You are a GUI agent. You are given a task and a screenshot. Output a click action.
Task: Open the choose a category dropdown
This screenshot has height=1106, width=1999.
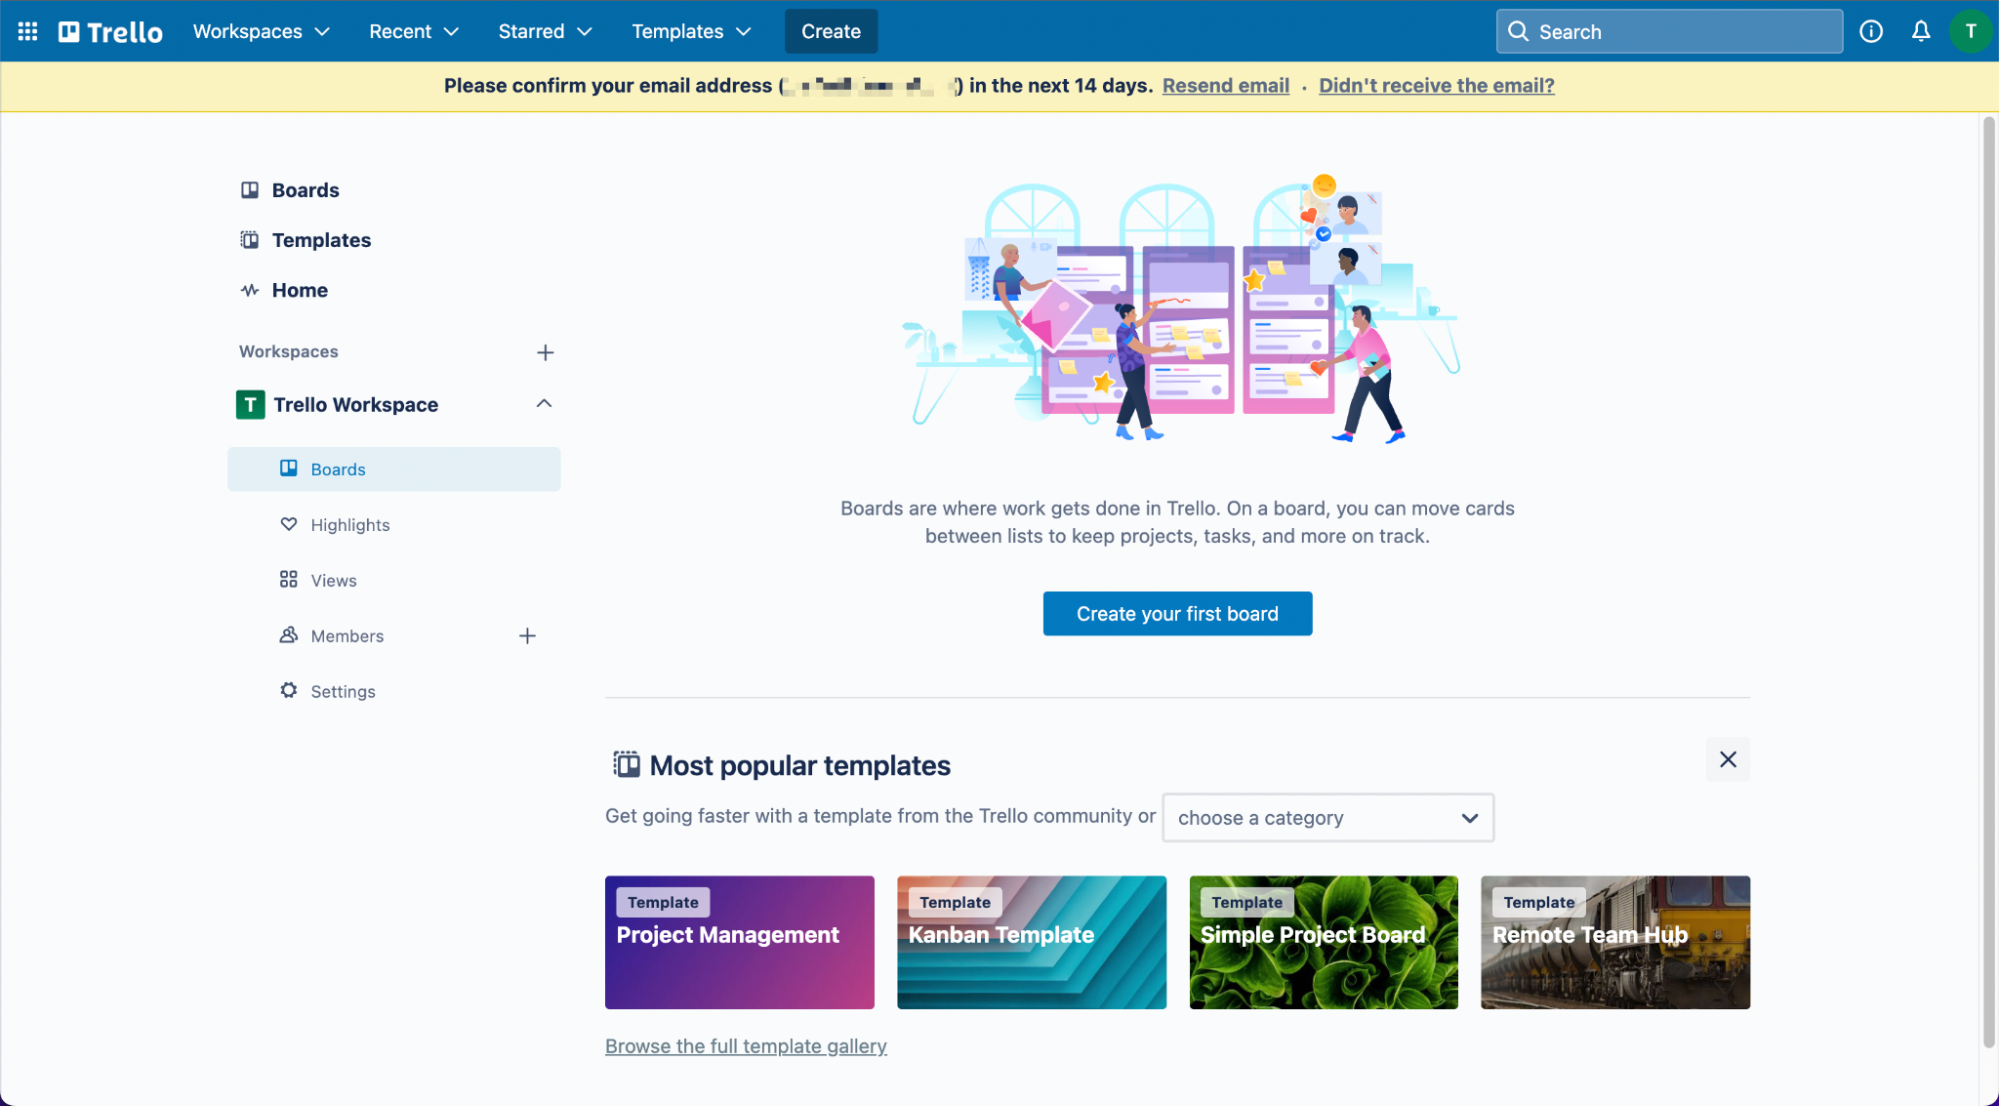(1326, 818)
